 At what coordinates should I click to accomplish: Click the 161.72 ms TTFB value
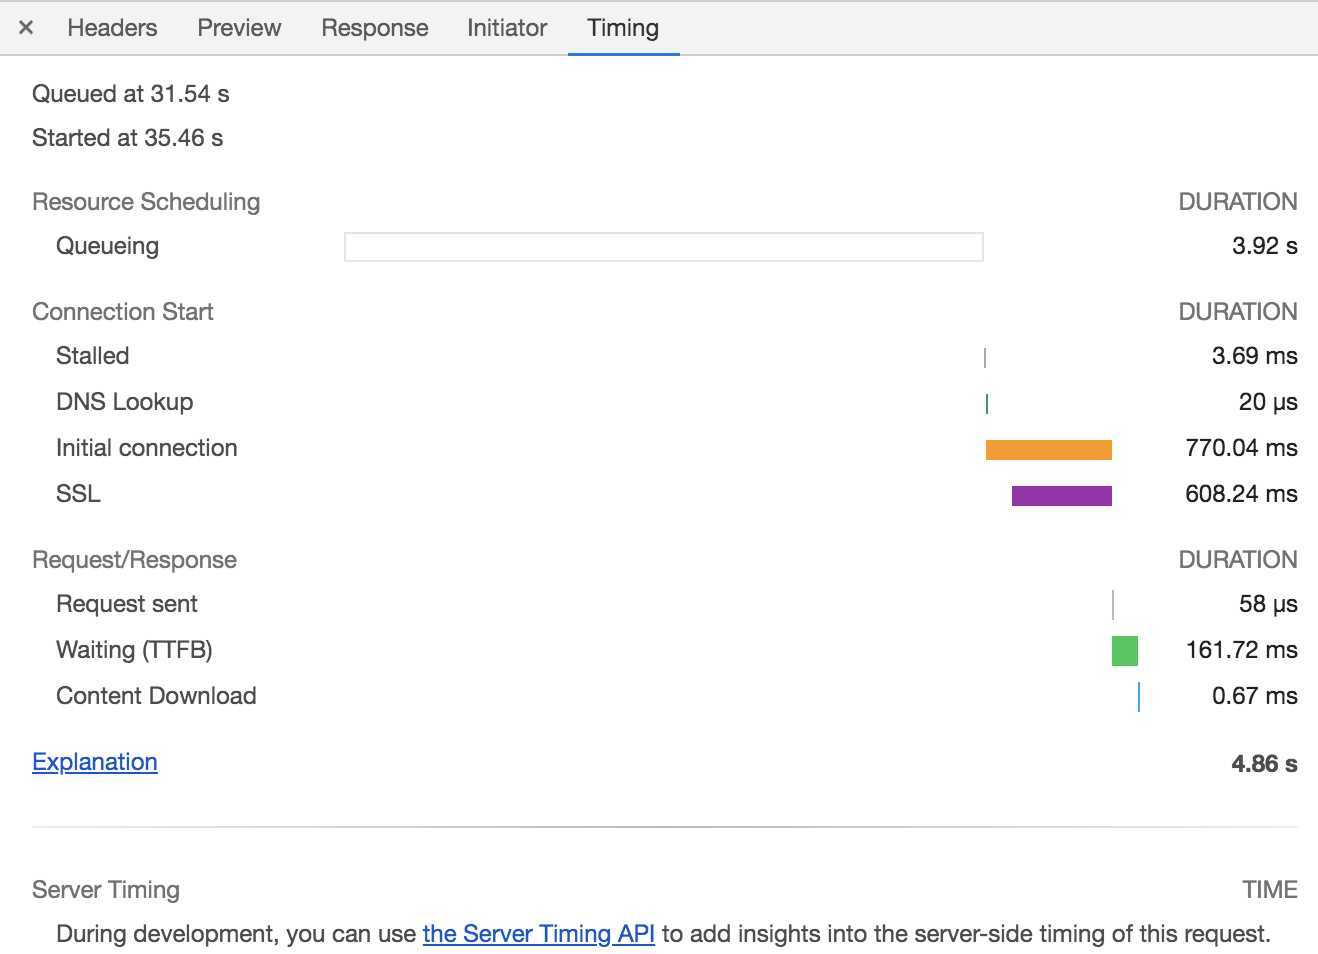click(1242, 650)
